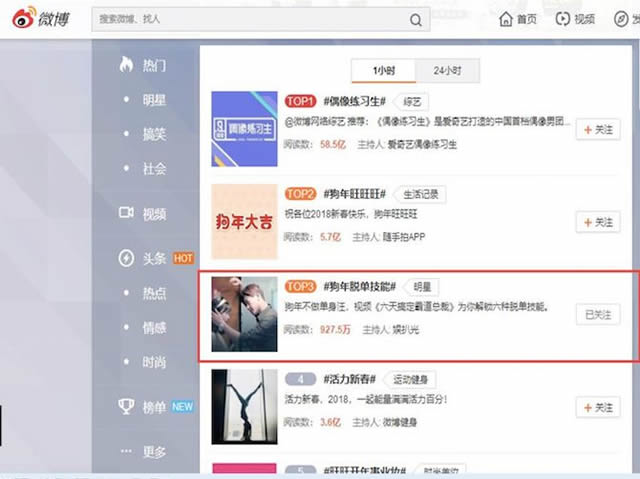Image resolution: width=640 pixels, height=479 pixels.
Task: Select the flame icon for 热门
Action: click(126, 65)
